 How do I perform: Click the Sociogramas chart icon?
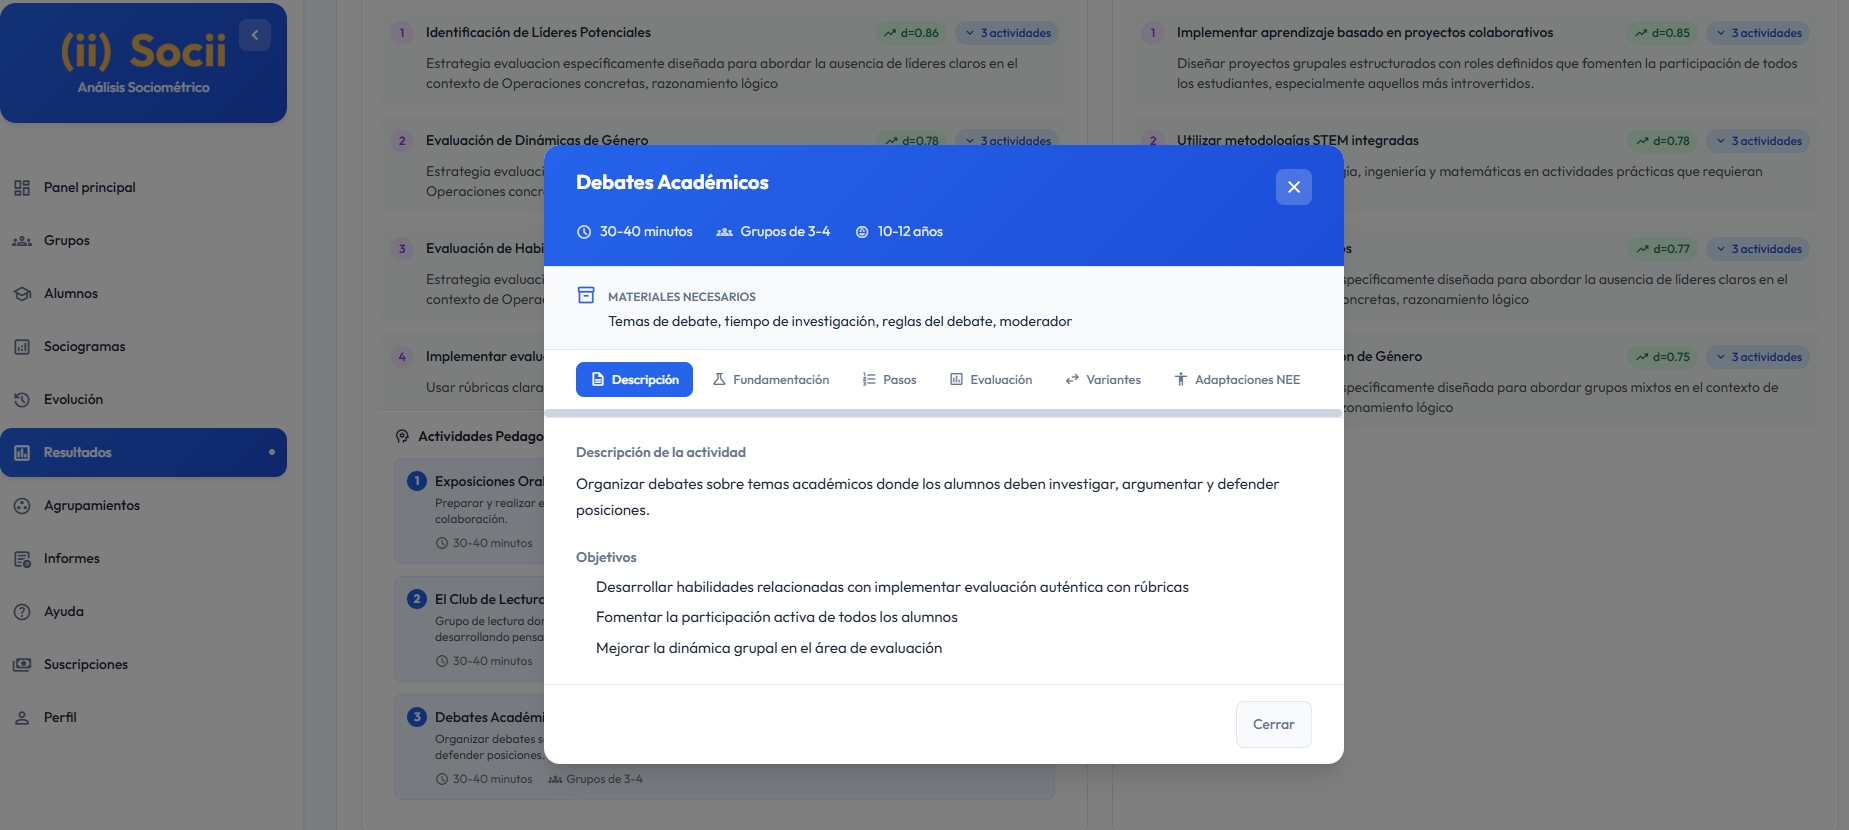coord(22,347)
